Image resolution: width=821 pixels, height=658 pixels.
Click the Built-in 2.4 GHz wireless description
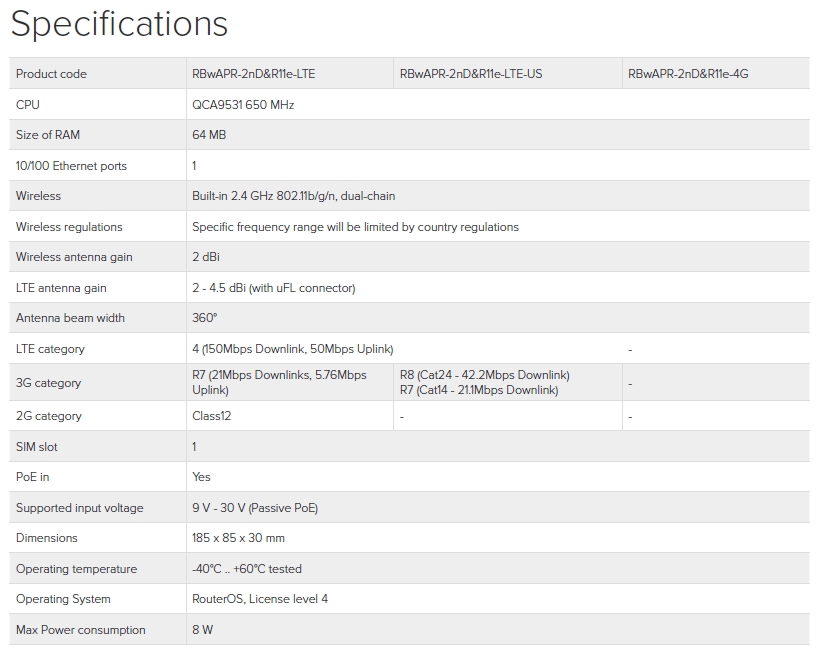click(x=293, y=196)
